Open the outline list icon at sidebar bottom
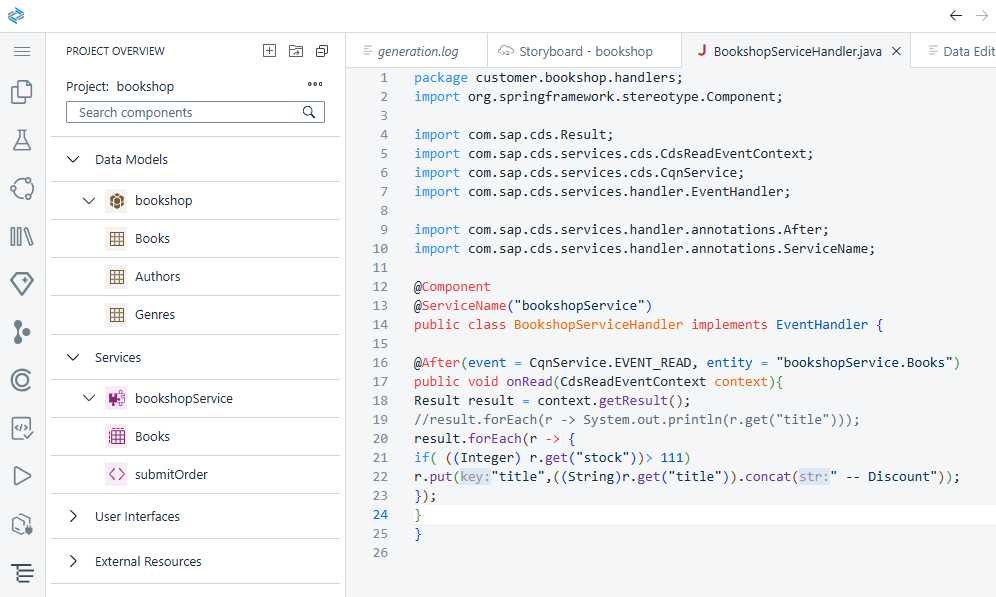Viewport: 996px width, 597px height. (23, 573)
